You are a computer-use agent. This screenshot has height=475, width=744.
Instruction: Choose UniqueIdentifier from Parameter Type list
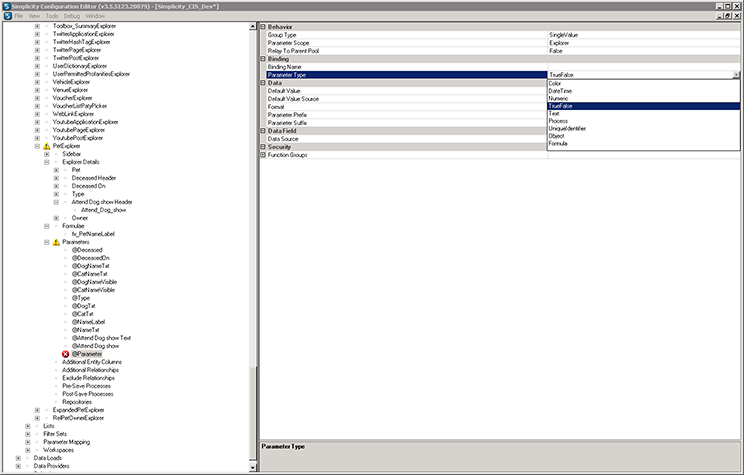(x=643, y=129)
